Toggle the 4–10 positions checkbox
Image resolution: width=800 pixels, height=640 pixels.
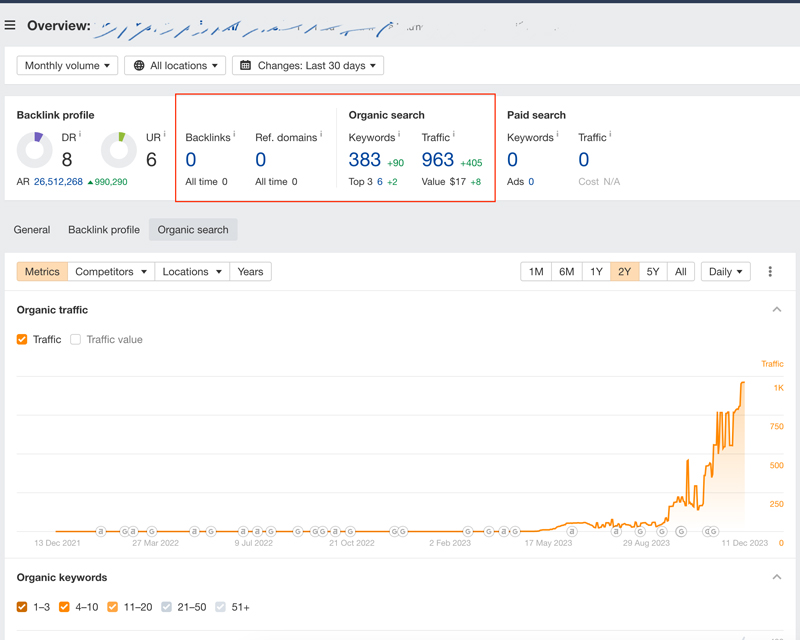pos(64,607)
